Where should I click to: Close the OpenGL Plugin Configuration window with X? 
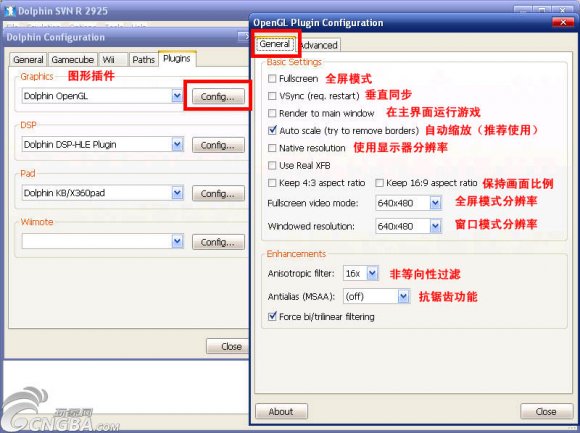(x=563, y=23)
